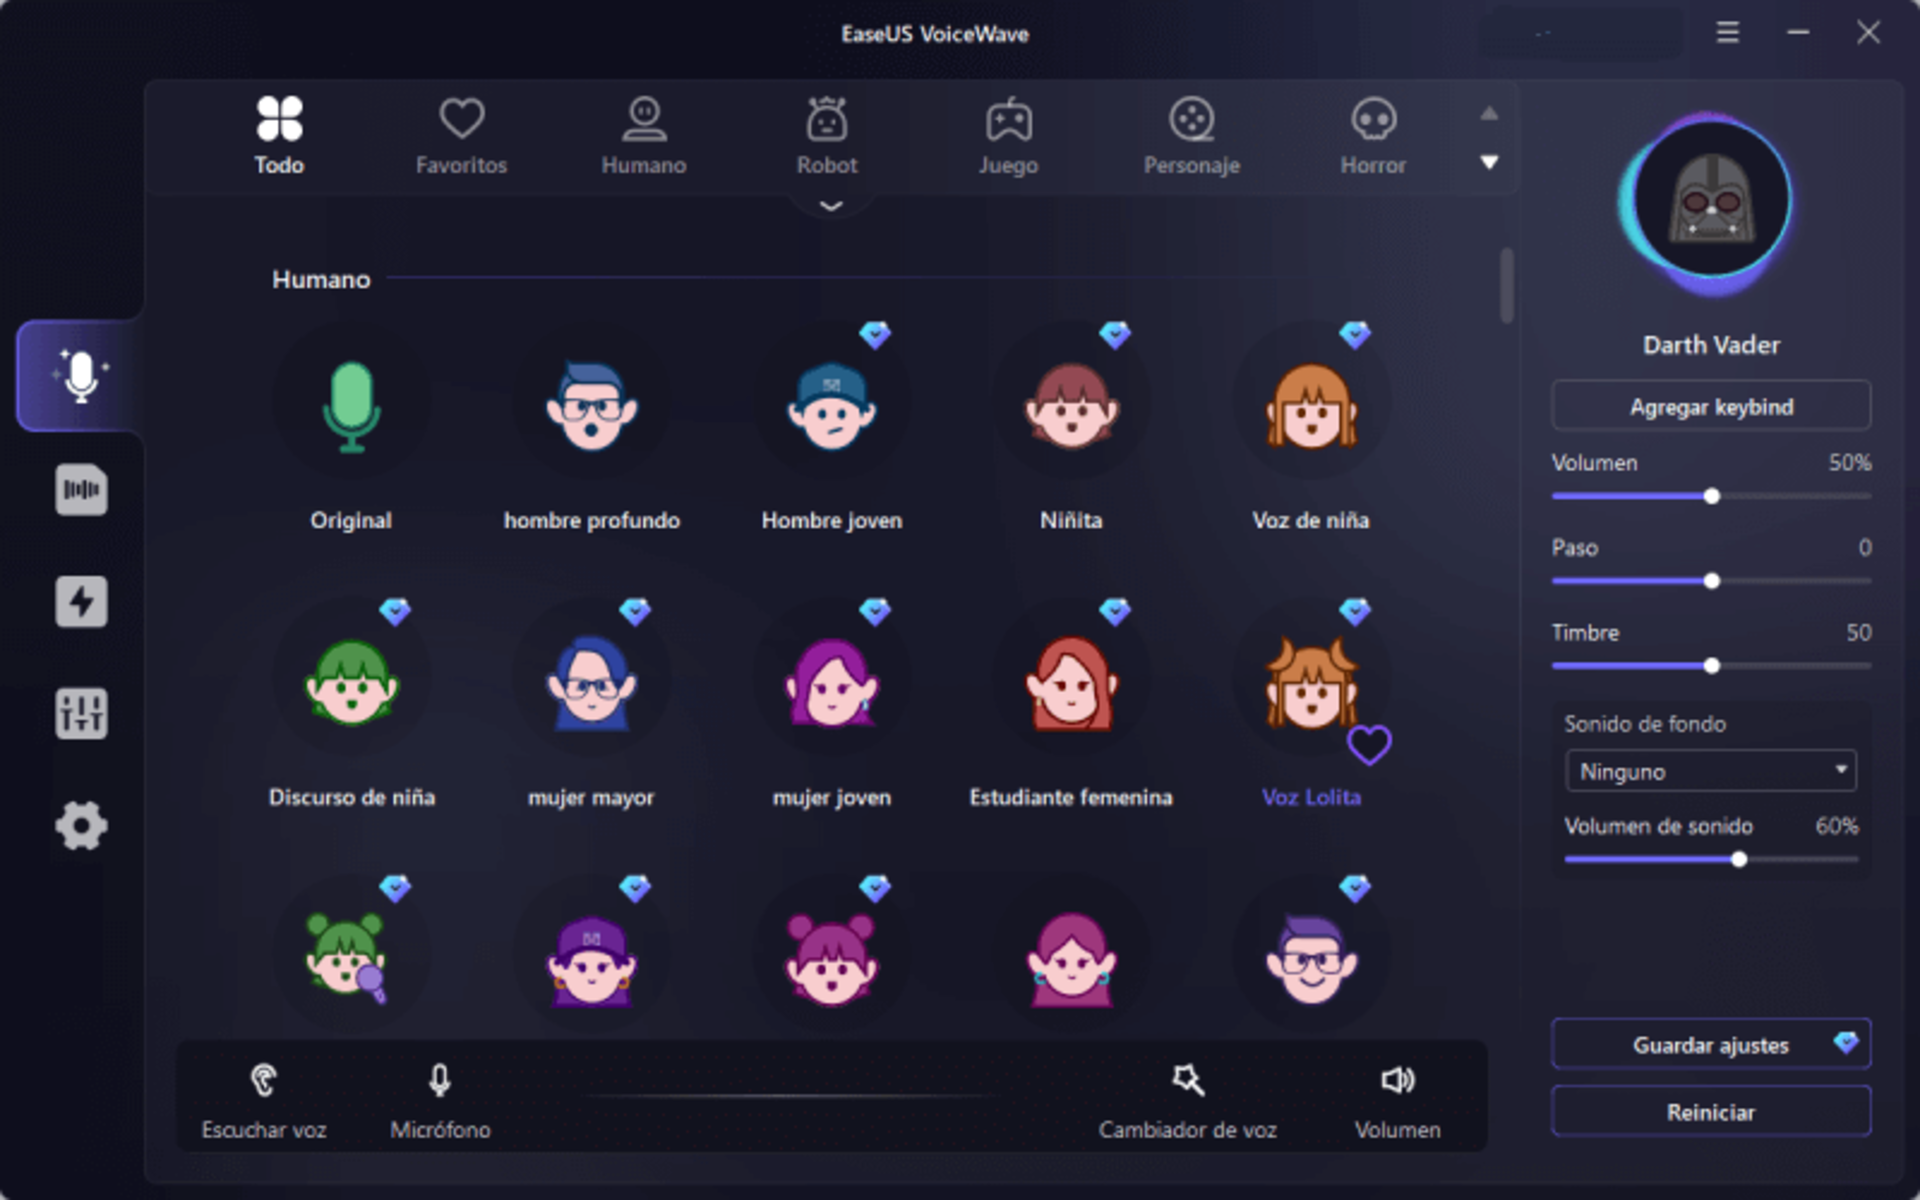This screenshot has height=1200, width=1920.
Task: Click the 60% sound volume value
Action: point(1836,826)
